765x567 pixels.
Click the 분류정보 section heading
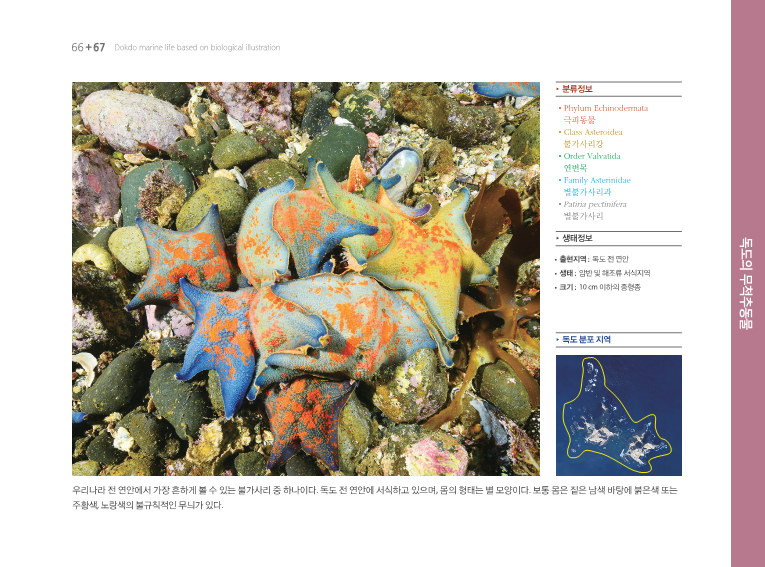tap(577, 89)
